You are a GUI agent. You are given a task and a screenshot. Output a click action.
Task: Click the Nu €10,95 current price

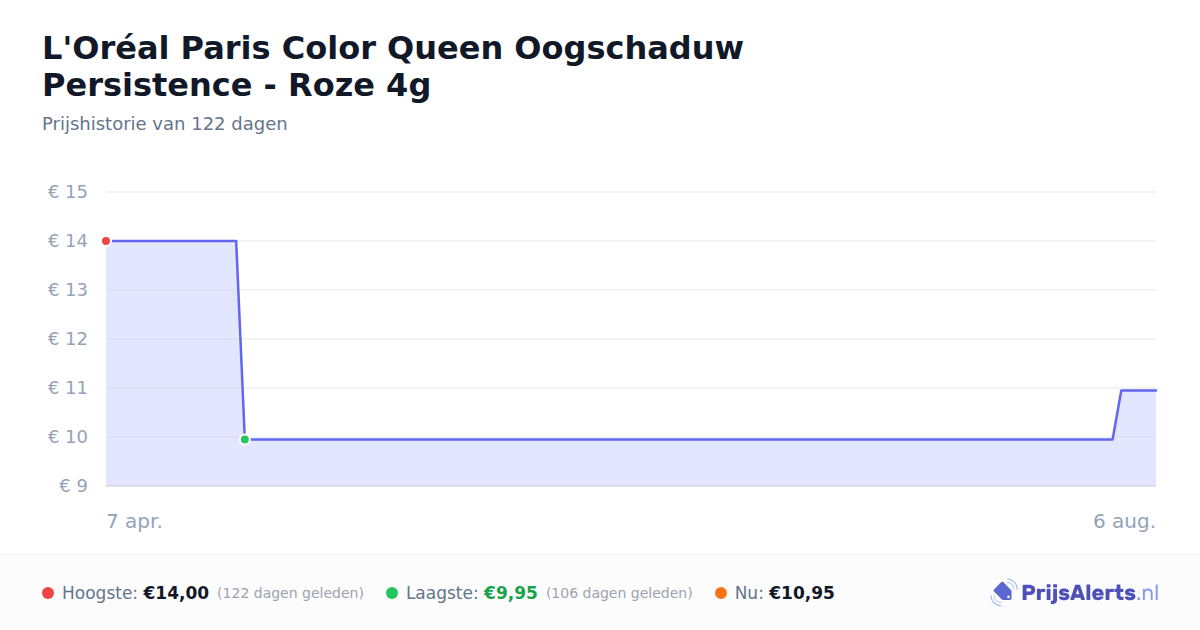pyautogui.click(x=802, y=593)
